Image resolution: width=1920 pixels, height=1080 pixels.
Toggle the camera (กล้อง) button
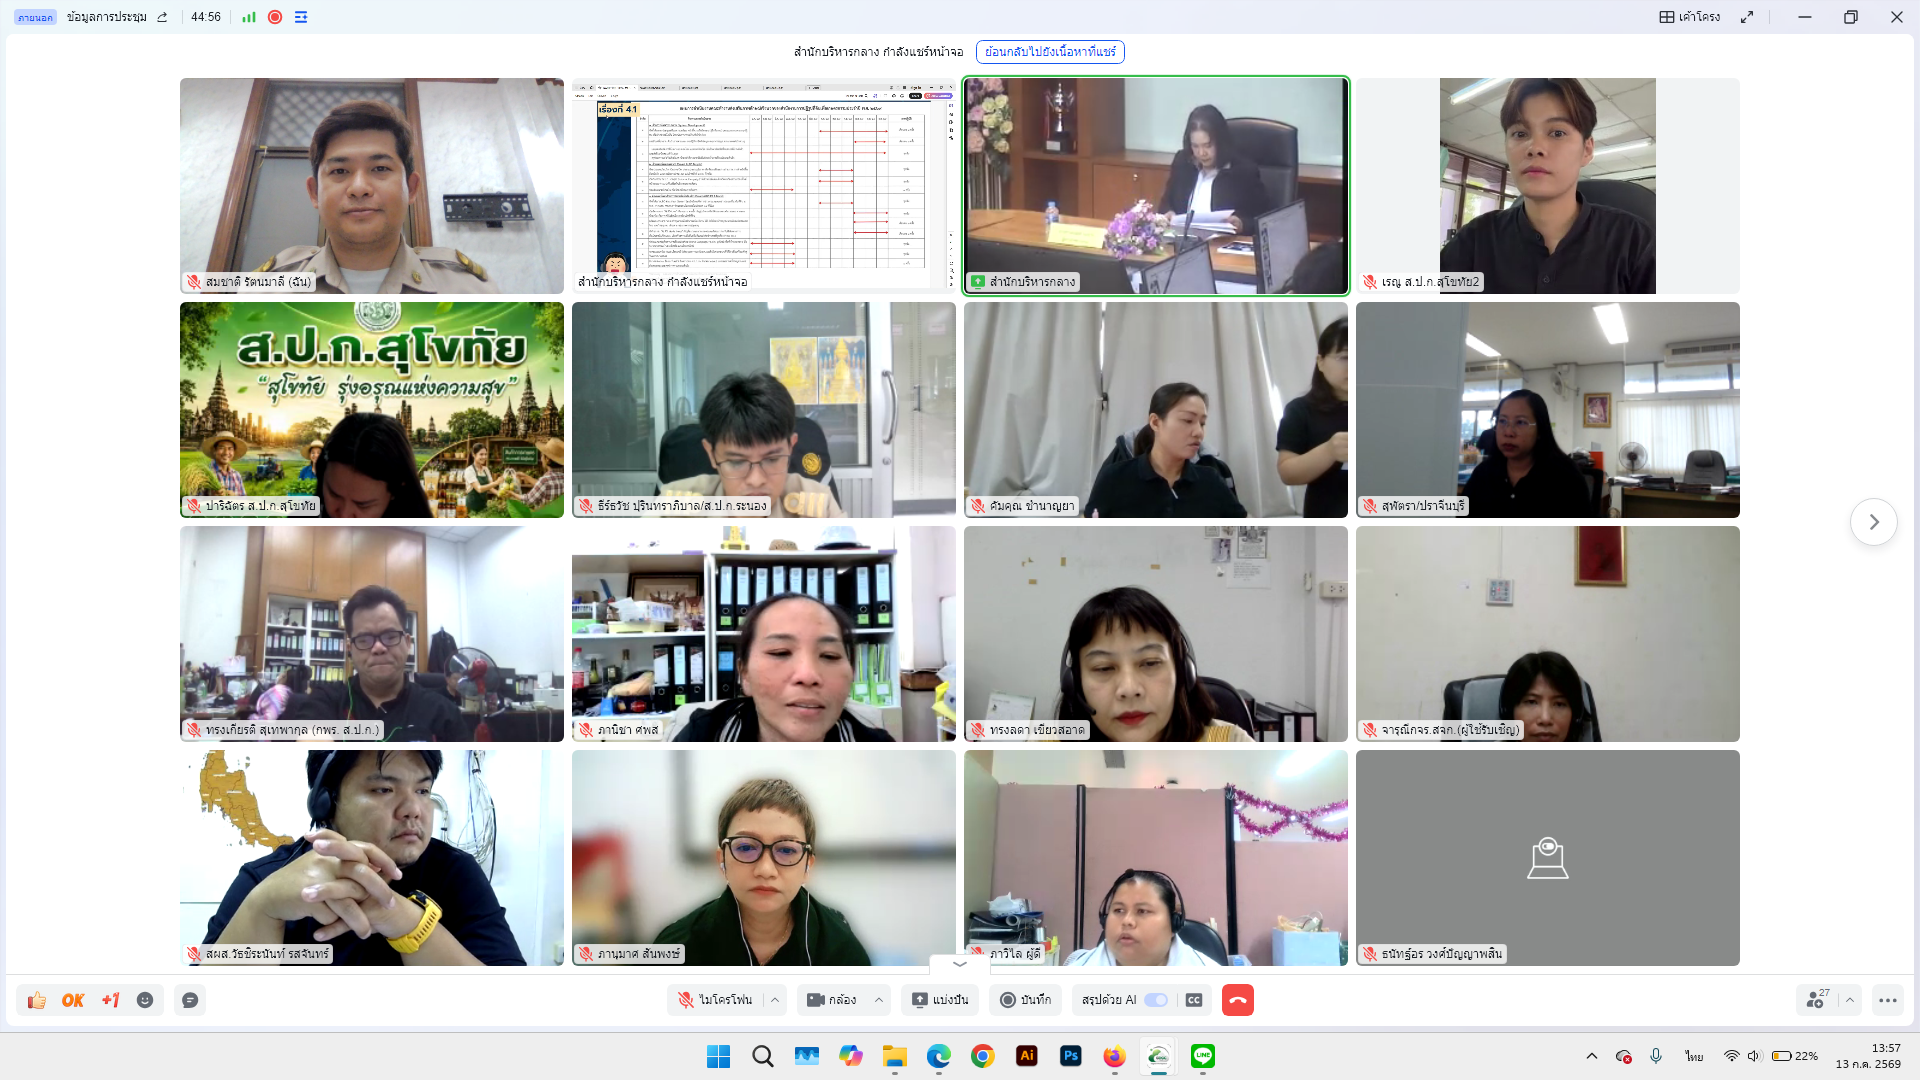pyautogui.click(x=832, y=1000)
